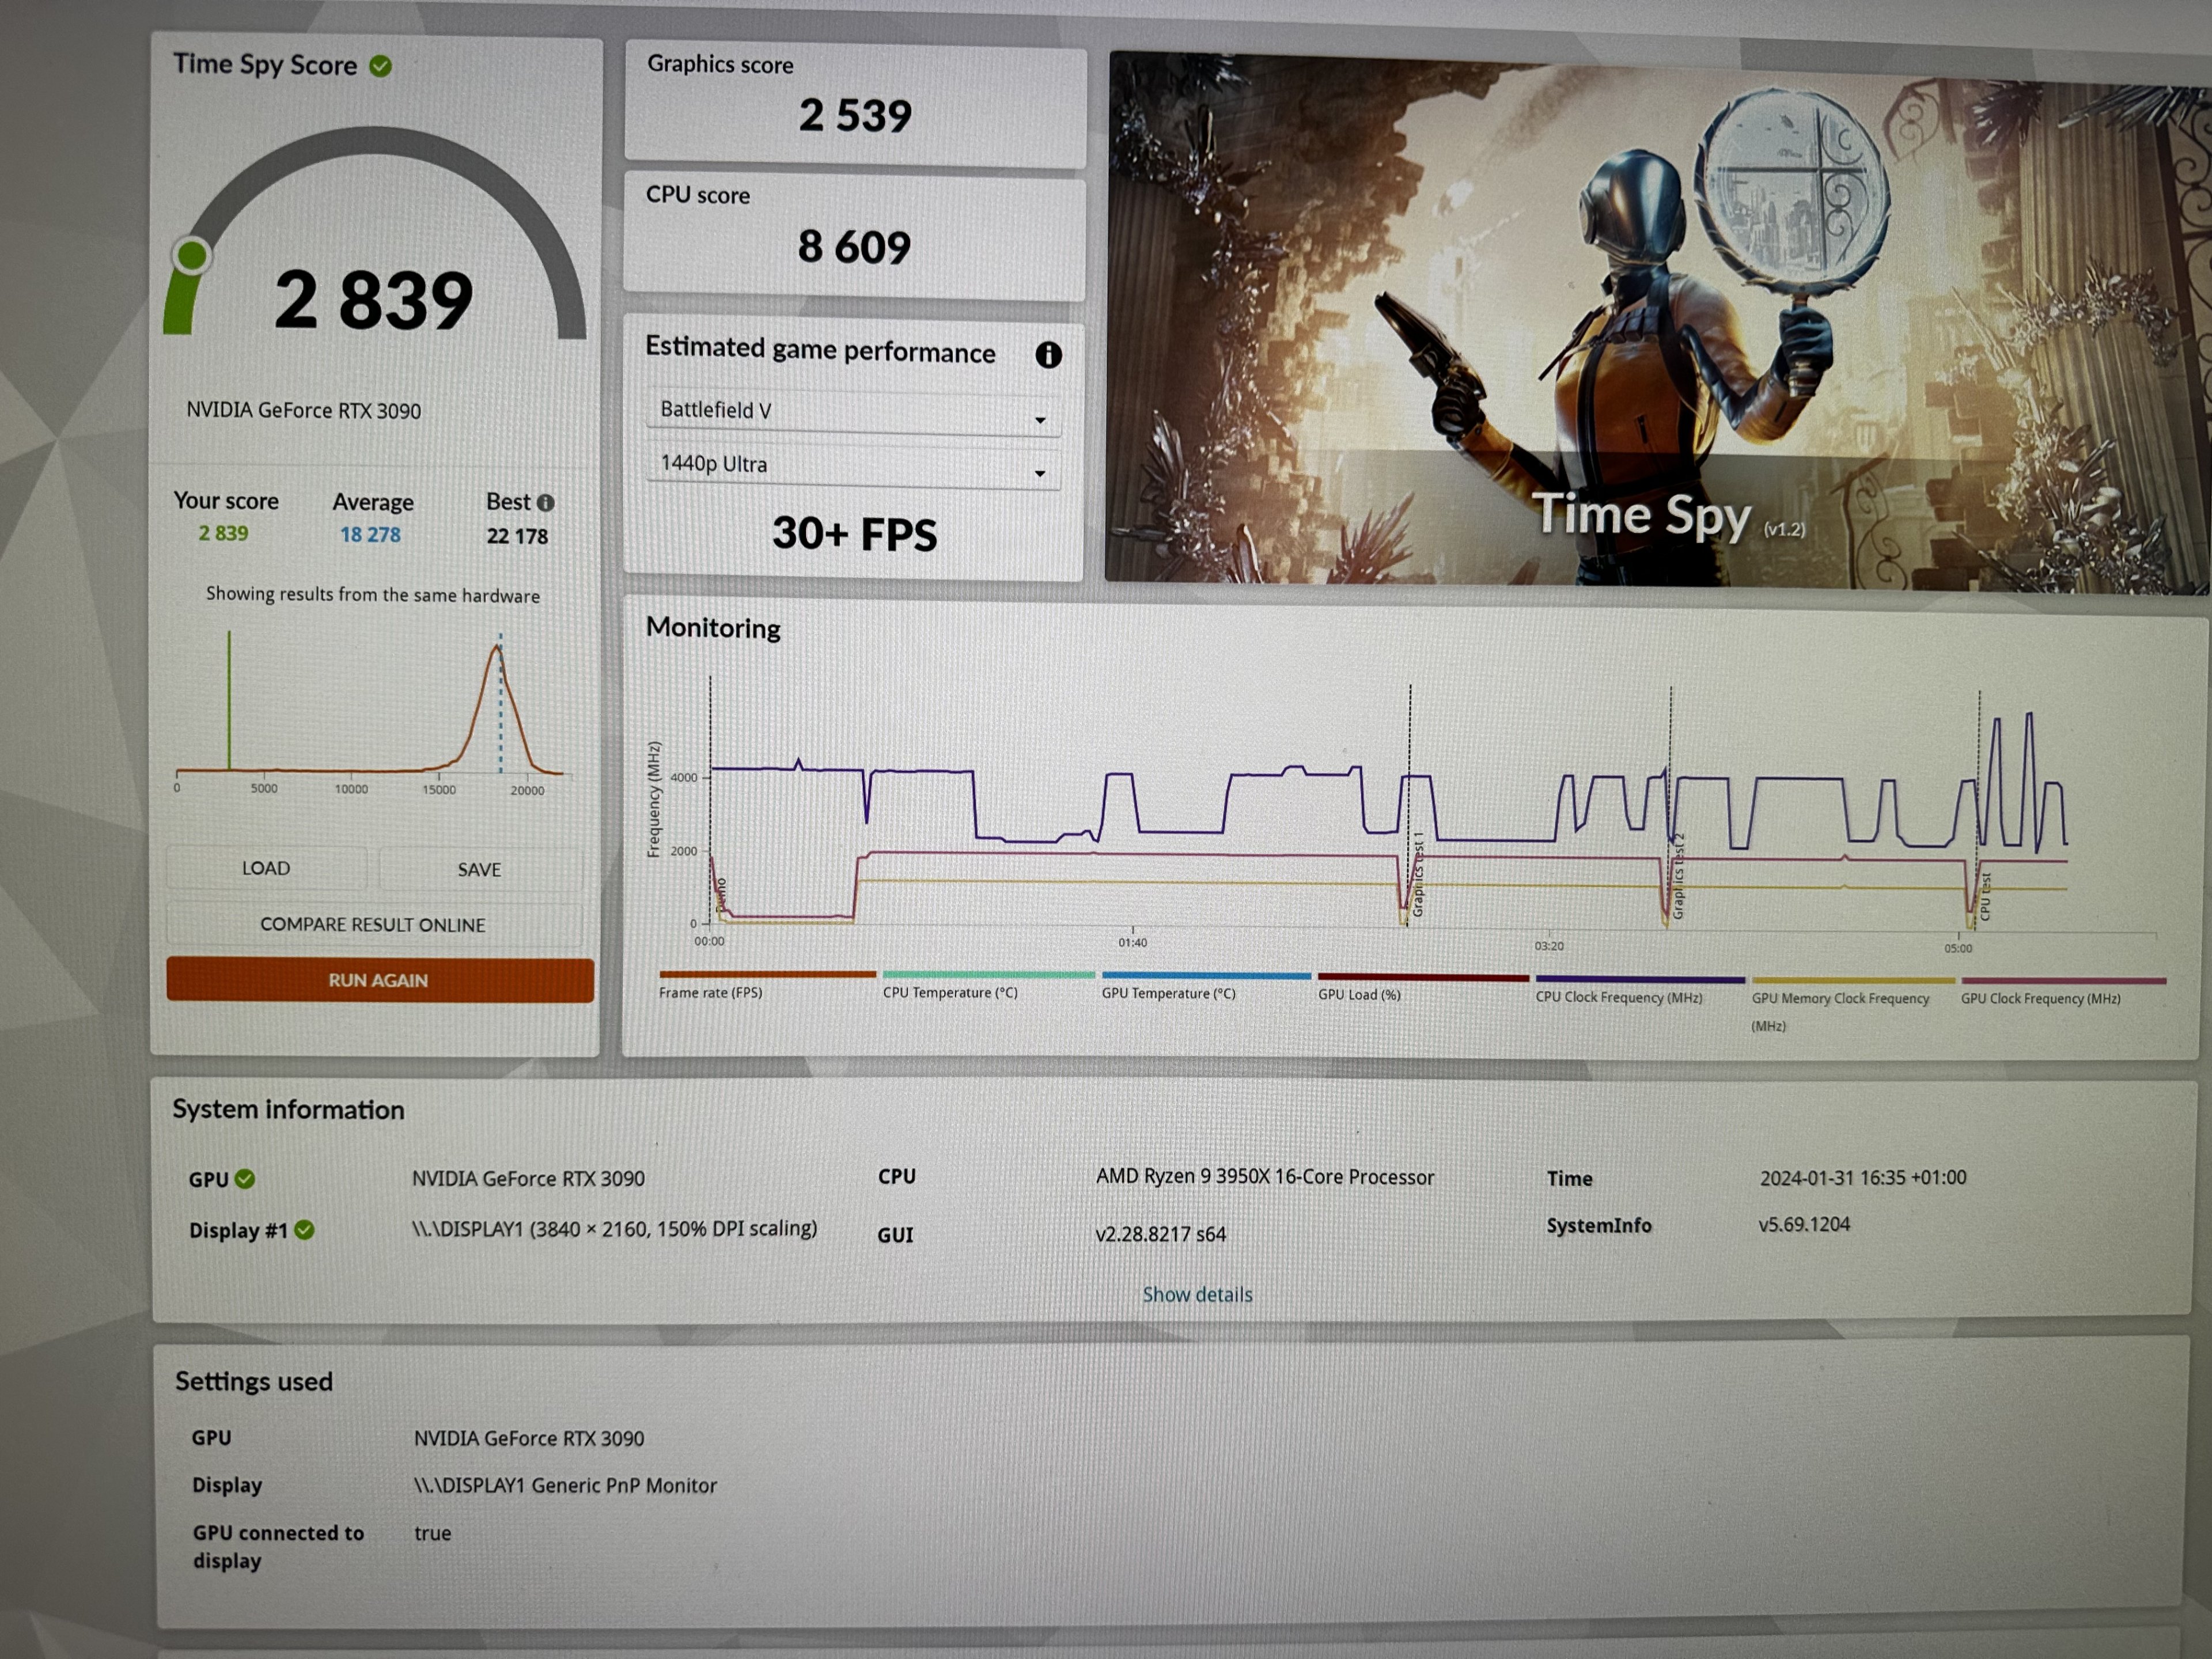Click the CPU Clock Frequency legend item
The width and height of the screenshot is (2212, 1659).
(1618, 997)
